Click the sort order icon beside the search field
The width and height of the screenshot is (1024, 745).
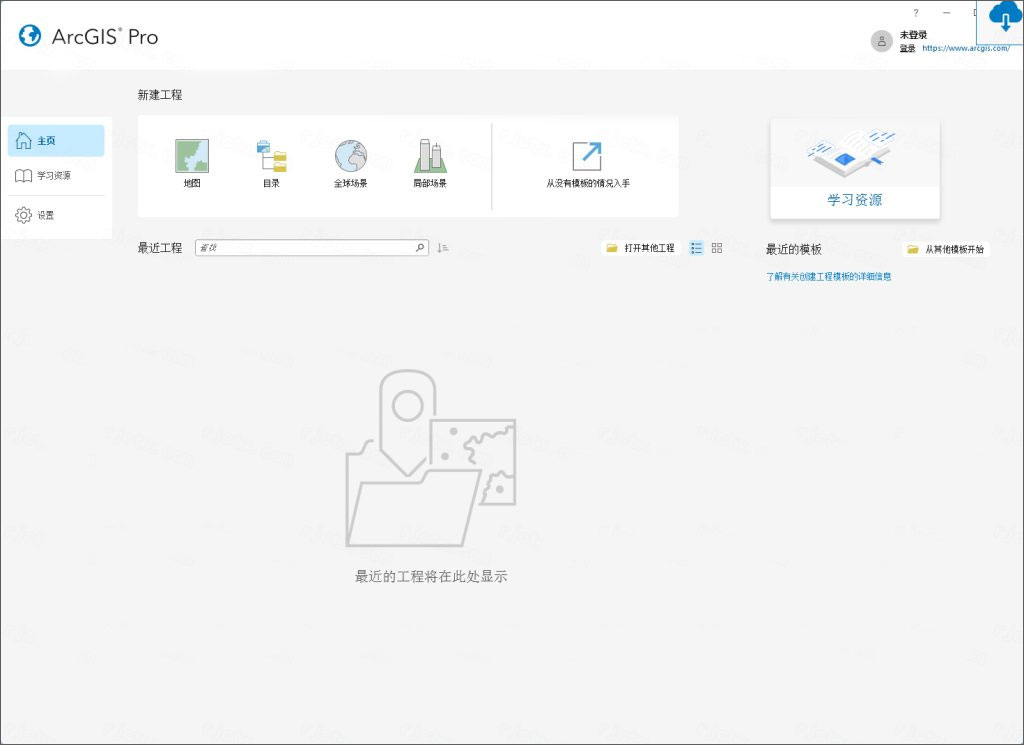[x=442, y=247]
